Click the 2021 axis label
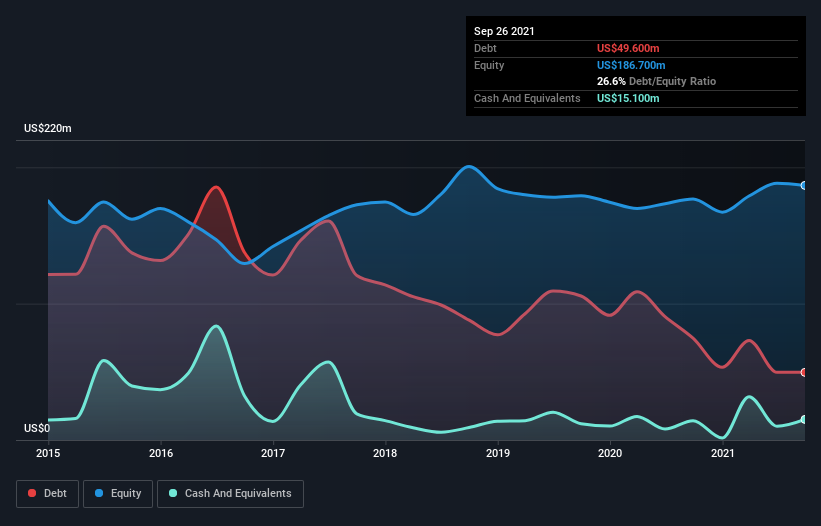Image resolution: width=821 pixels, height=526 pixels. [723, 453]
